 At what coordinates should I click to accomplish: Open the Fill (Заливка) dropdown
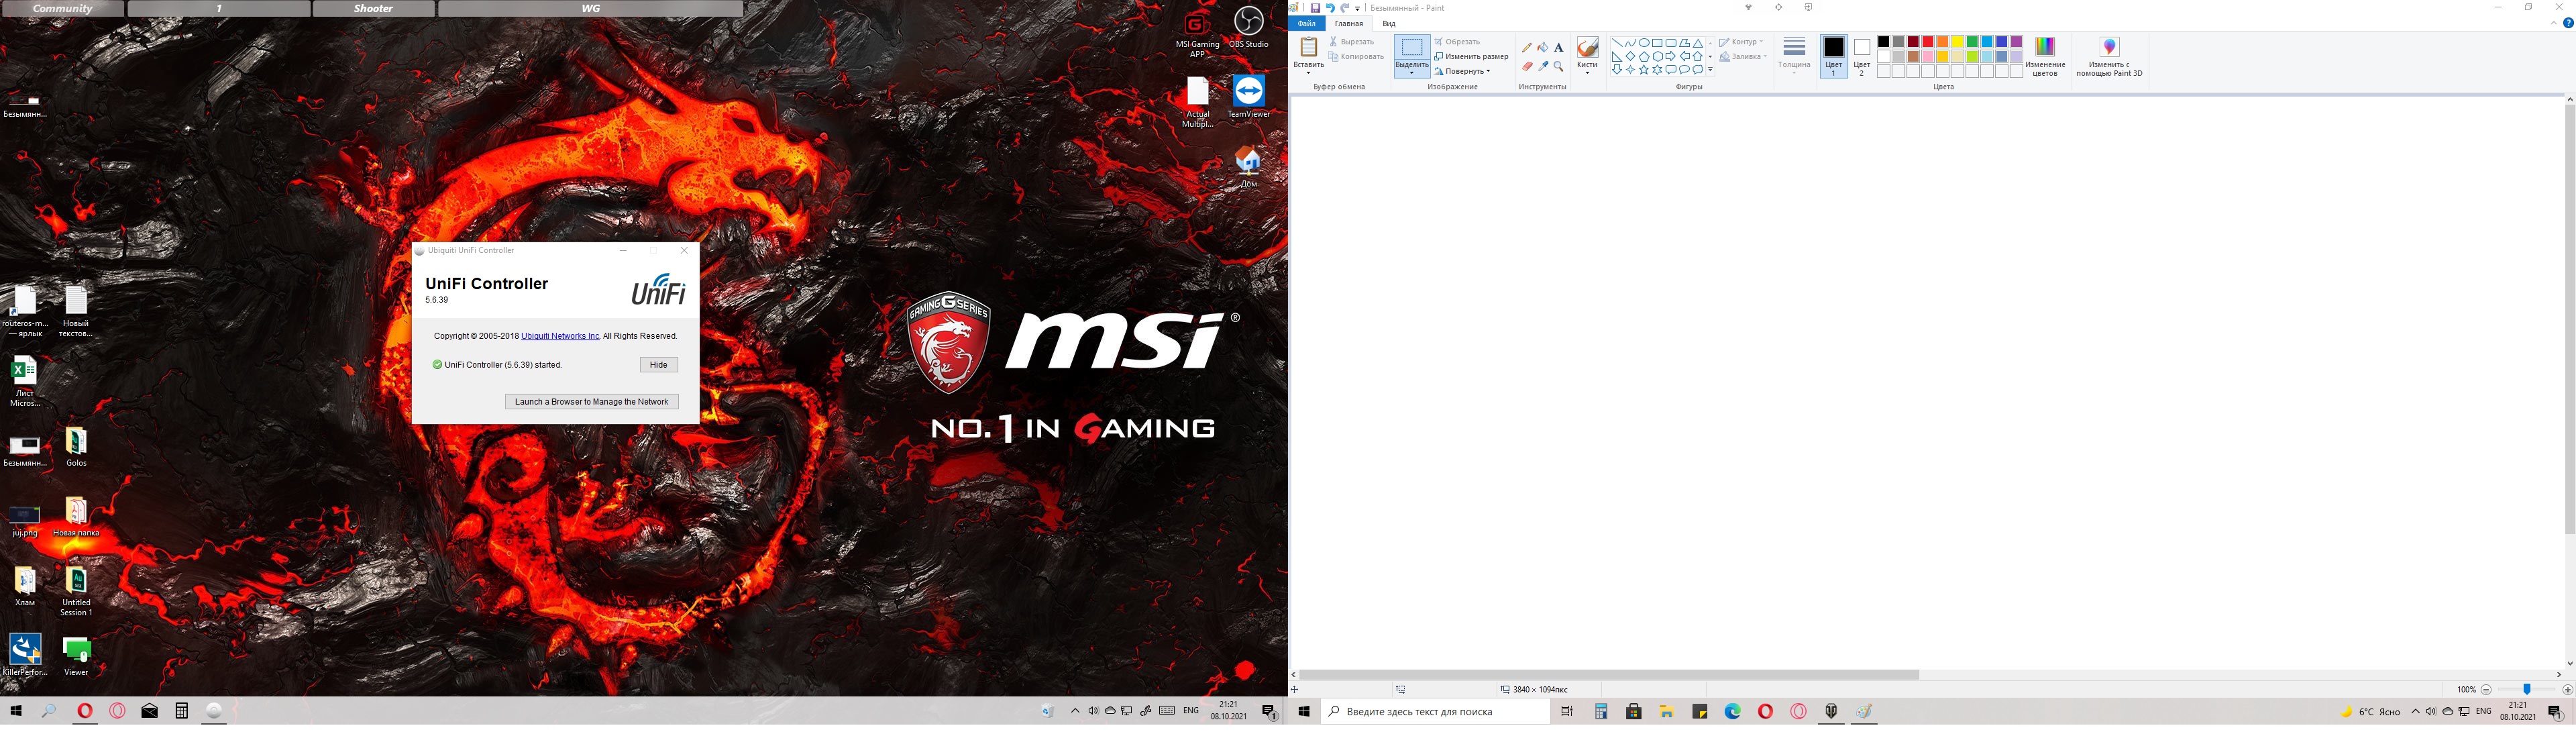pyautogui.click(x=1743, y=57)
